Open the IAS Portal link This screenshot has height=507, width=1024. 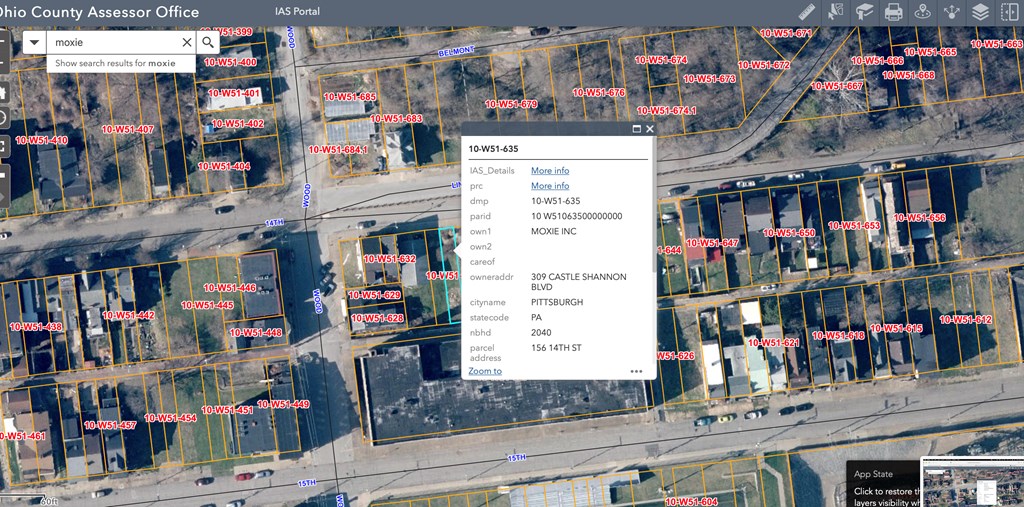297,12
